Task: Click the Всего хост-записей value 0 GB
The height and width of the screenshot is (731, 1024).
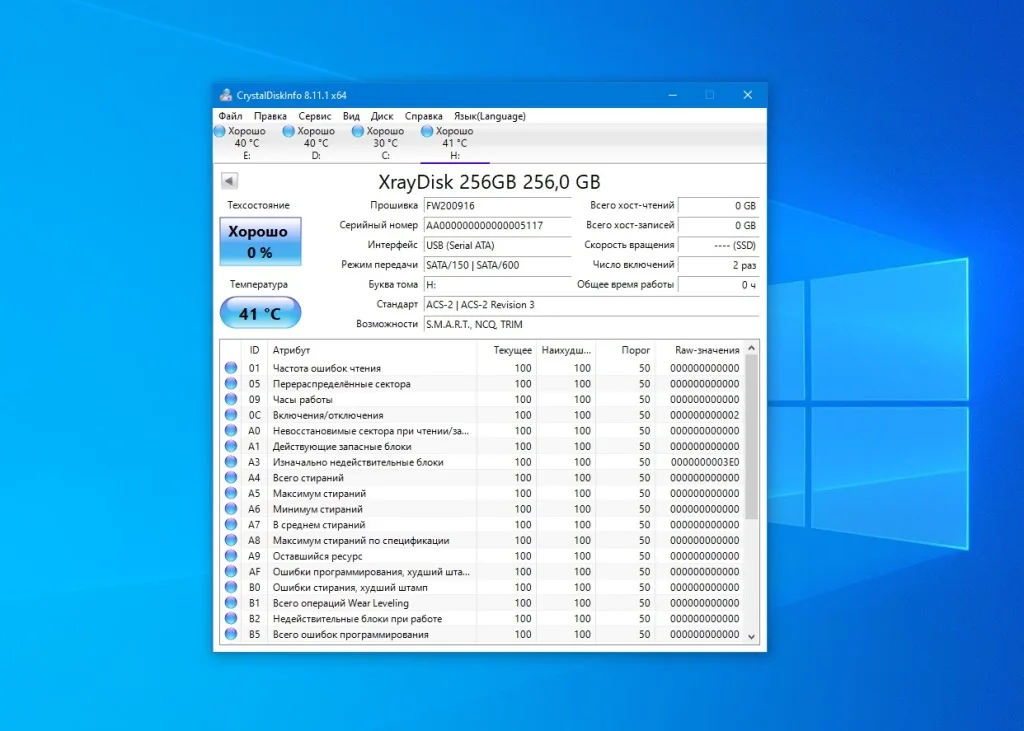Action: pyautogui.click(x=718, y=225)
